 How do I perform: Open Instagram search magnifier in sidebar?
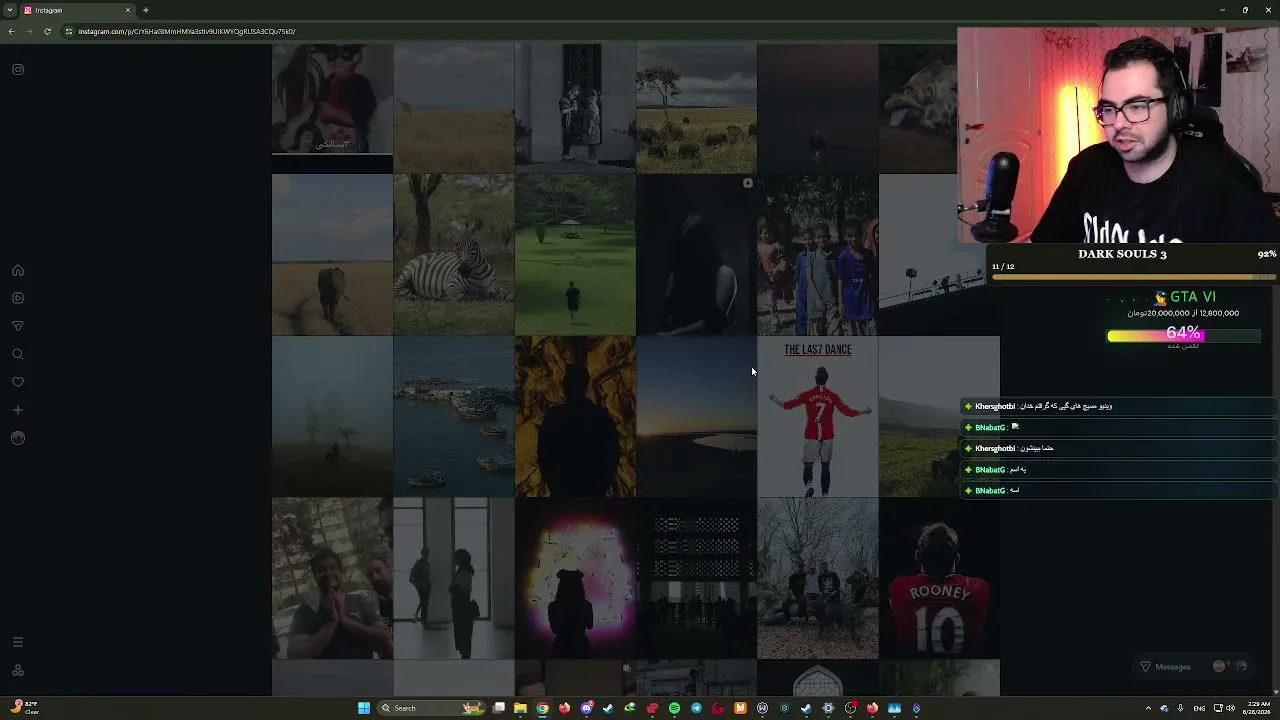point(18,354)
